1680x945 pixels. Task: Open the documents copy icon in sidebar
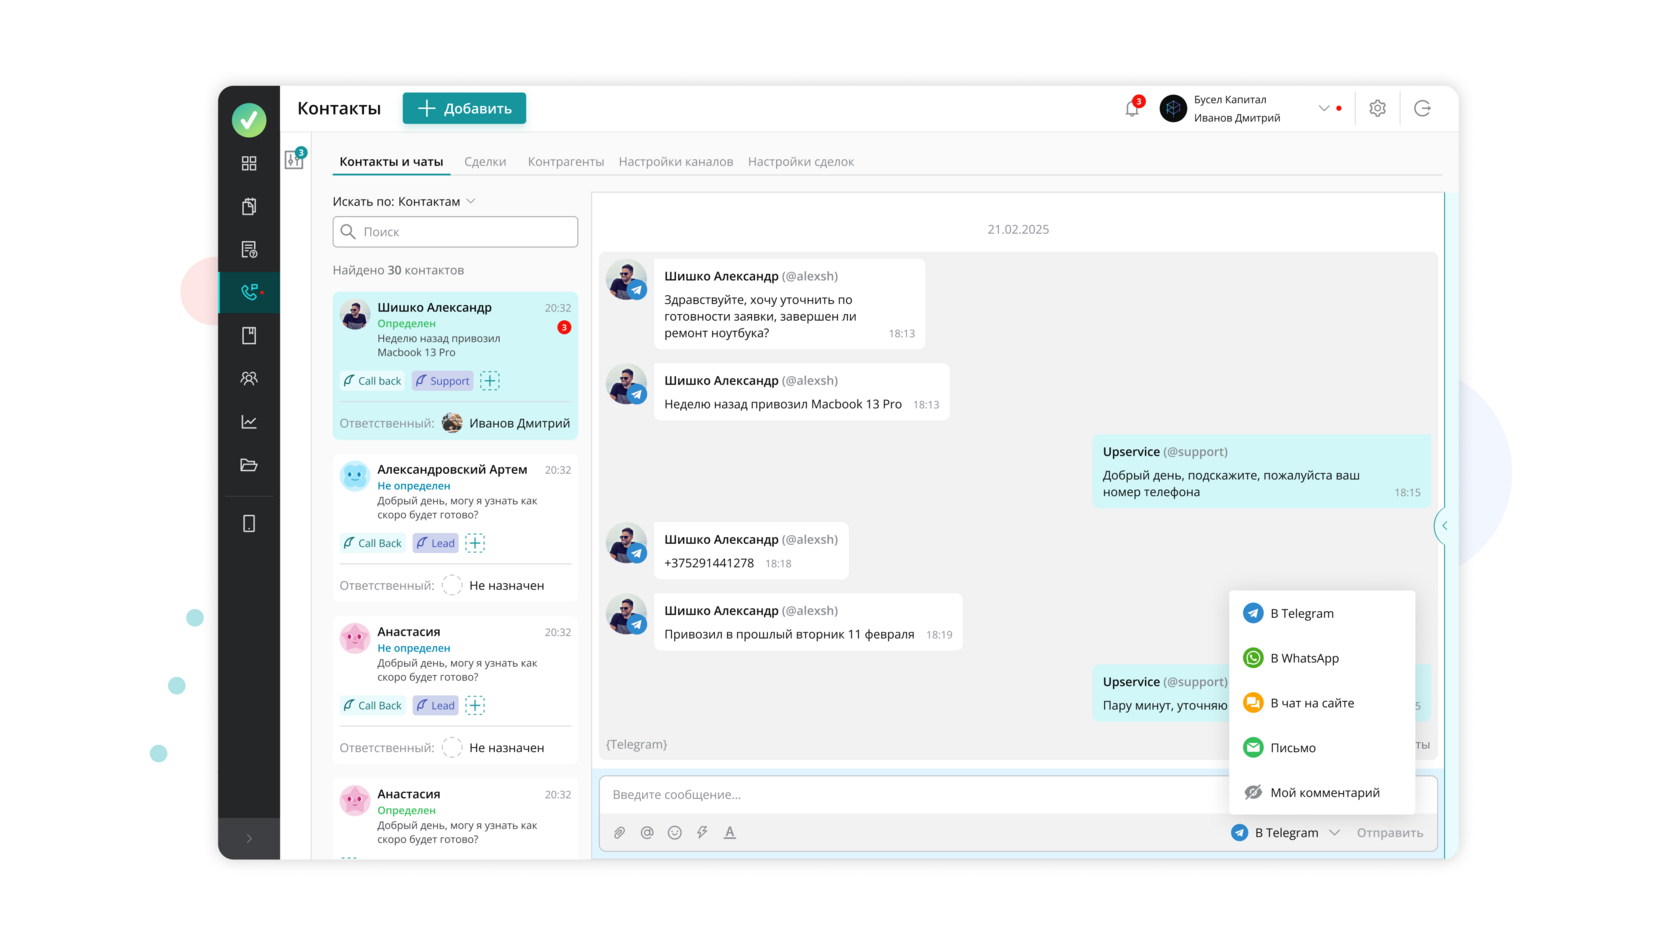point(249,206)
